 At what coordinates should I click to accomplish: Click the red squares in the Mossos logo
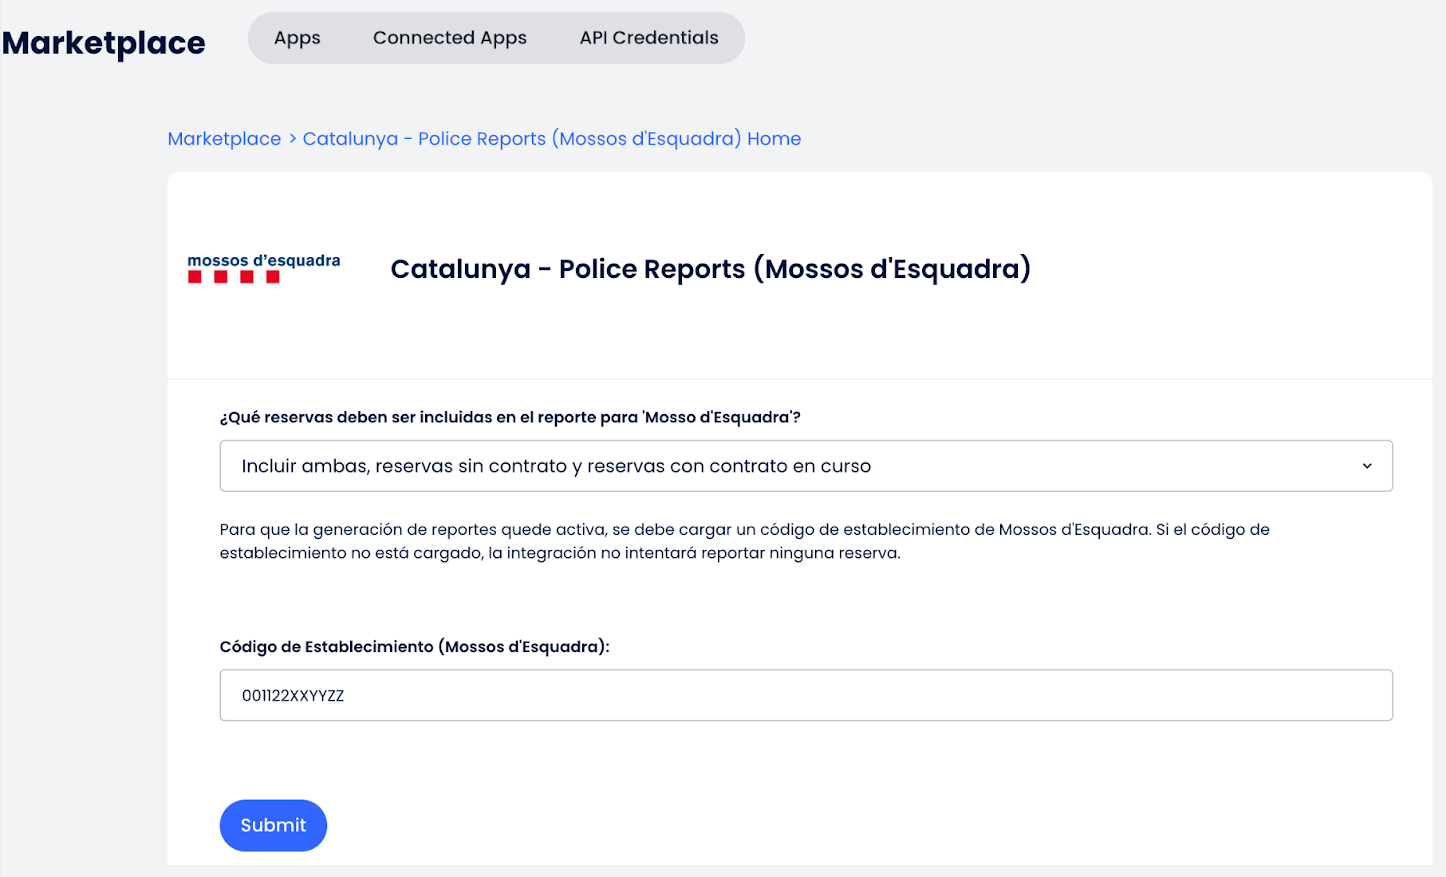pos(234,277)
